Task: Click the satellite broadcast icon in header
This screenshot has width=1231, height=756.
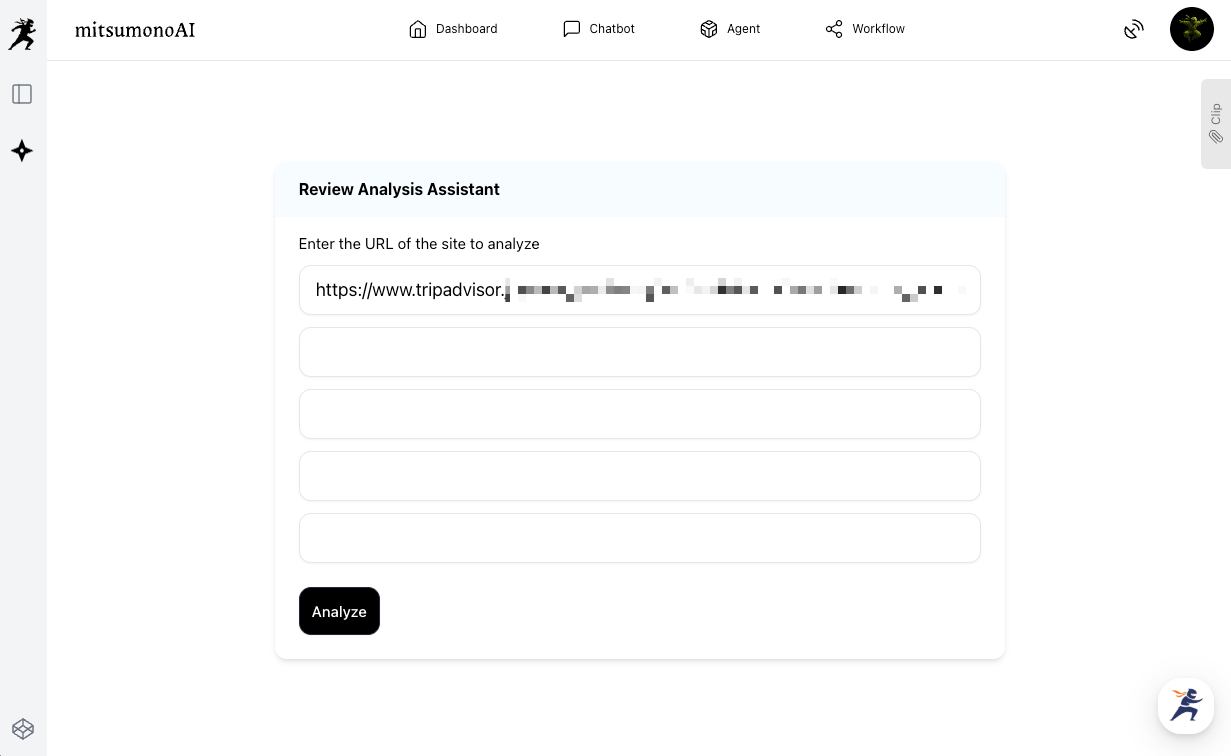Action: click(x=1133, y=29)
